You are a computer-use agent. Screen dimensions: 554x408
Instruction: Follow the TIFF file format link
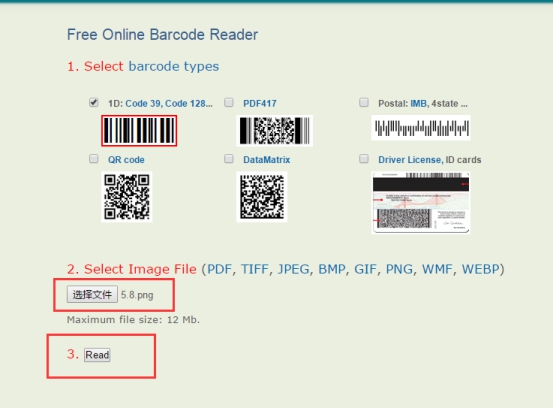pos(254,269)
